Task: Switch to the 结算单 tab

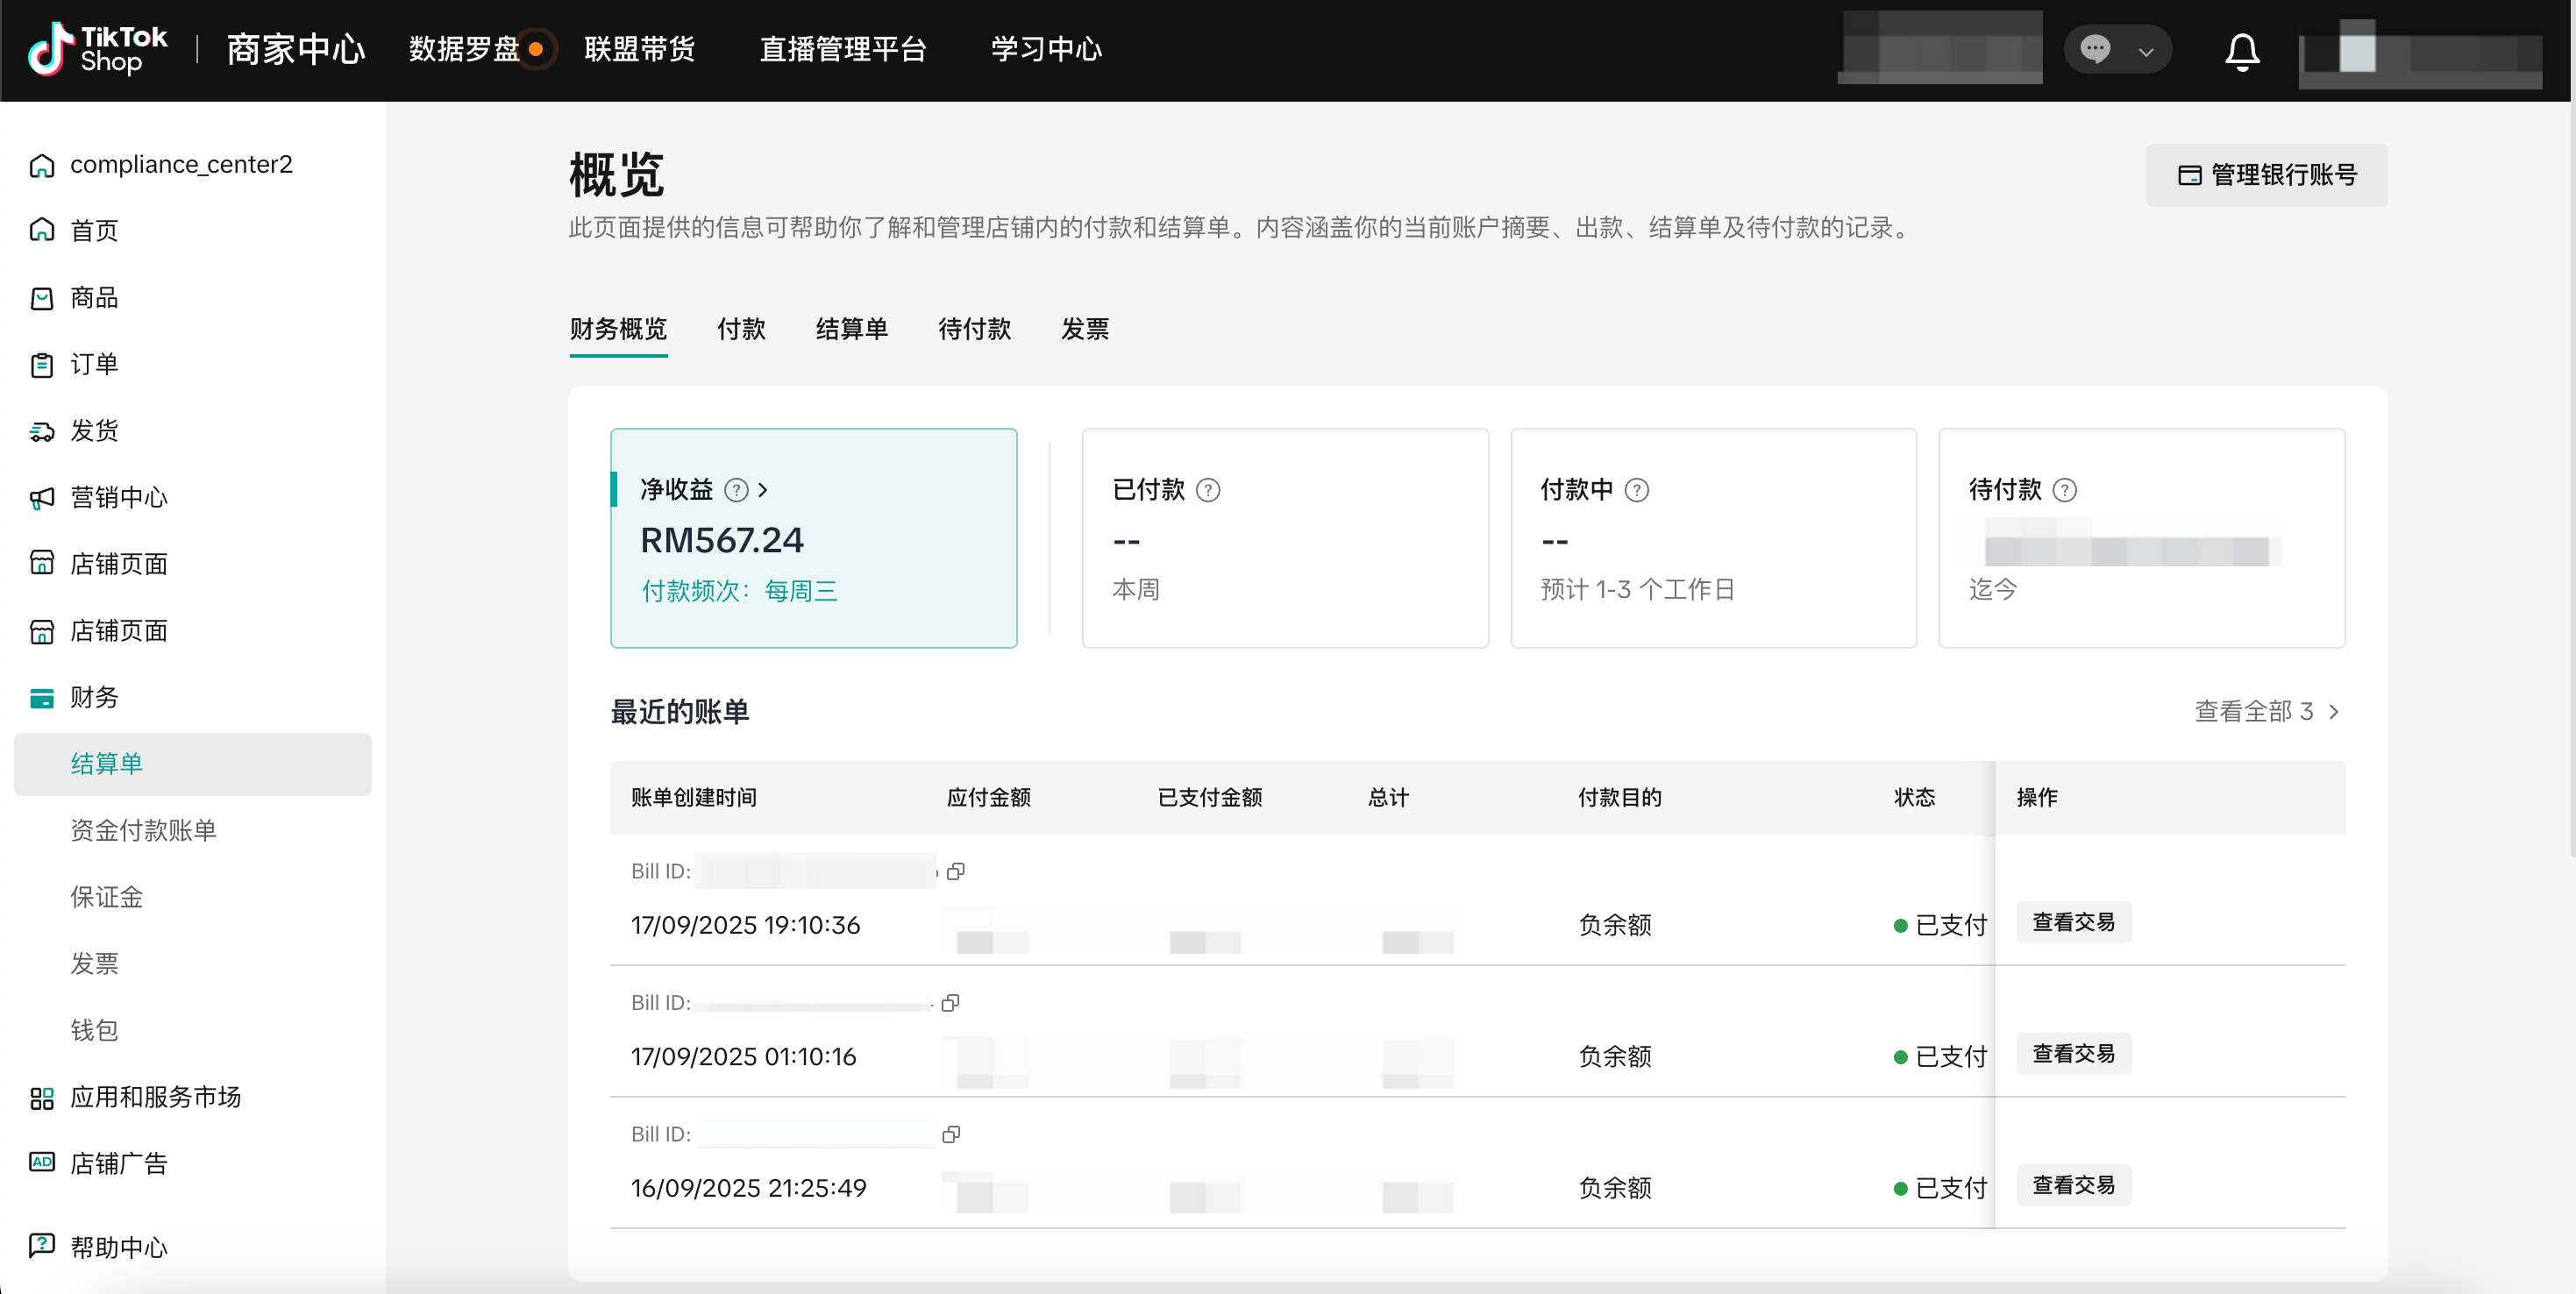Action: click(851, 329)
